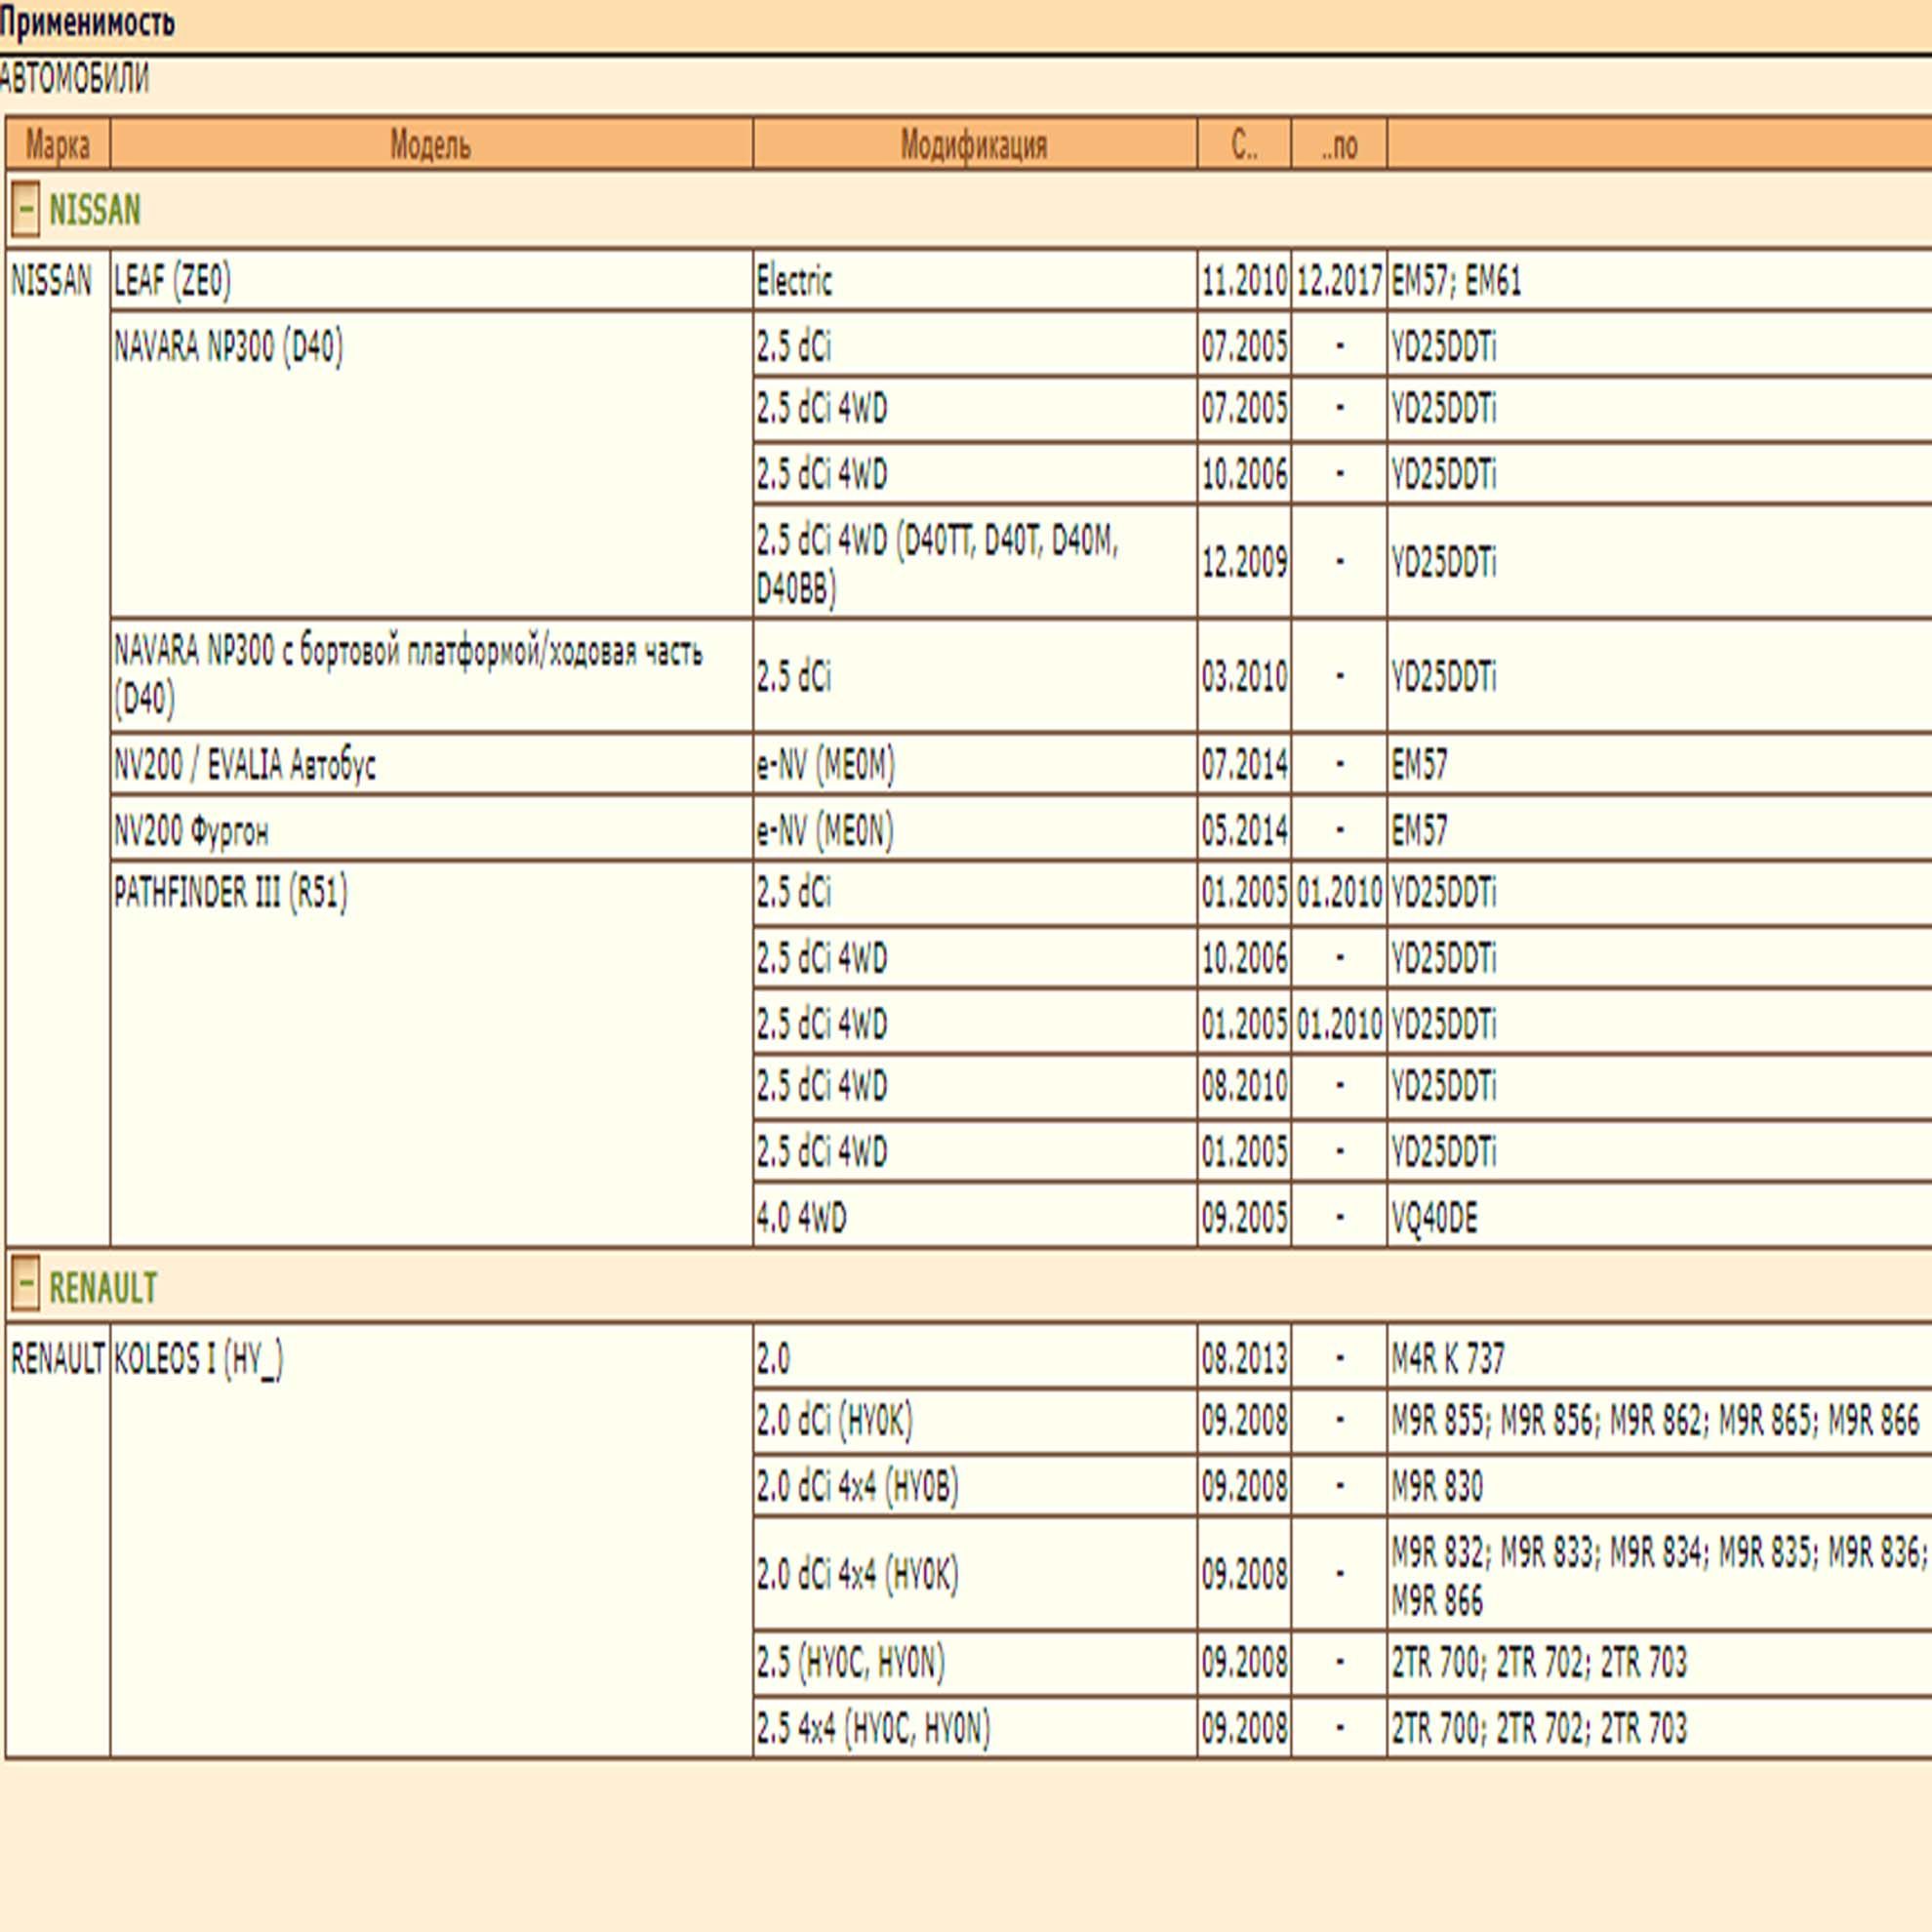1932x1932 pixels.
Task: Click the 2.5 (HY0C, HY0N) modification
Action: click(x=974, y=1662)
